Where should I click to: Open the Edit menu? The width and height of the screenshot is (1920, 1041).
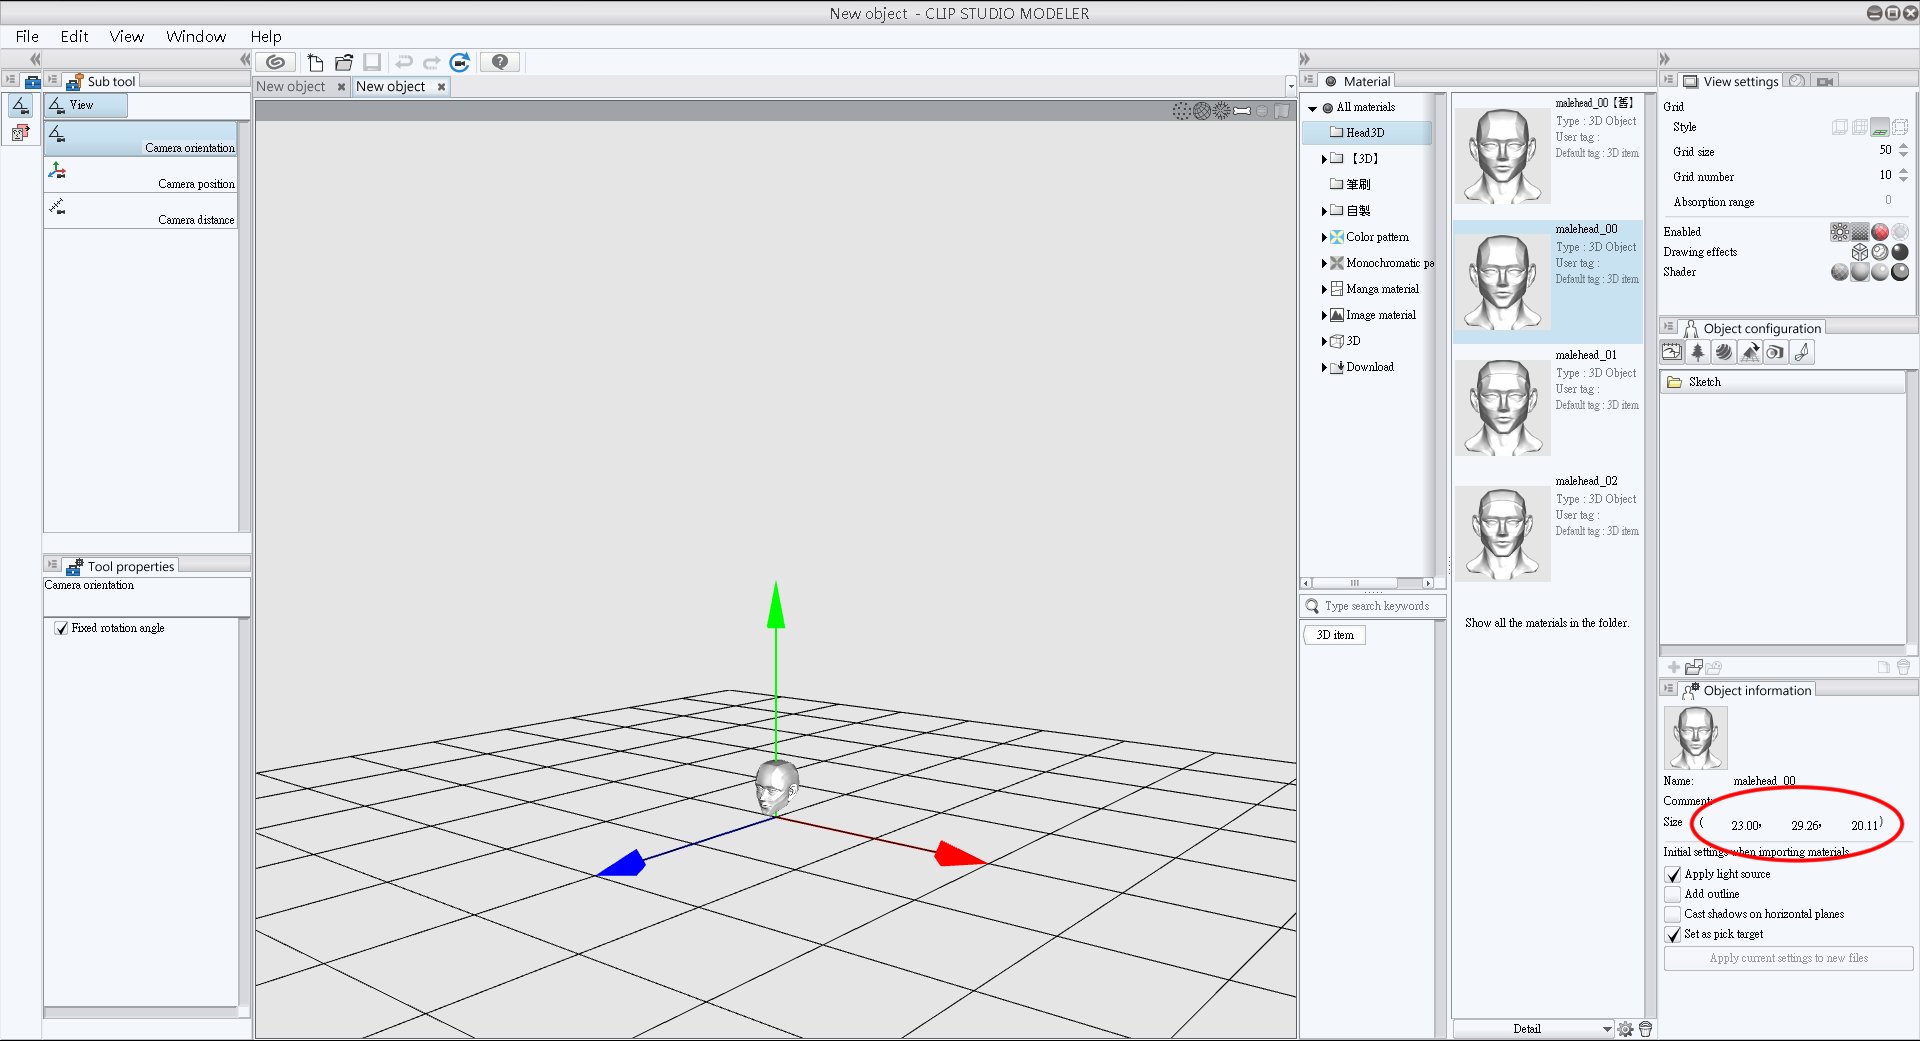tap(74, 36)
